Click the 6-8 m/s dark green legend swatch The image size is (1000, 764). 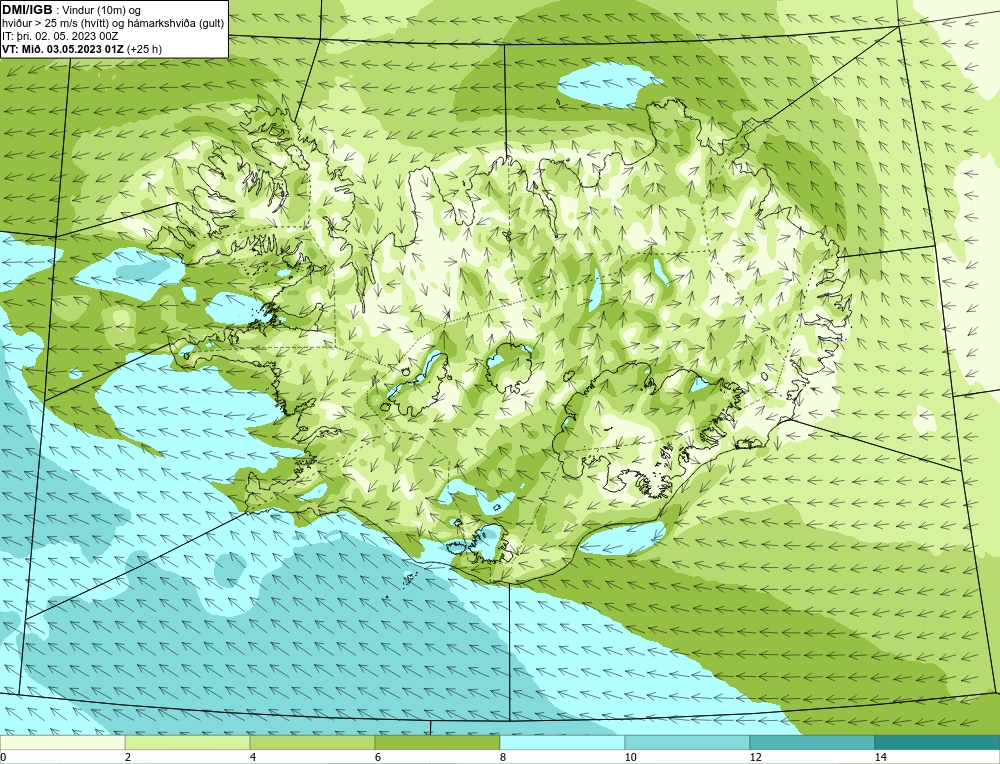(438, 742)
